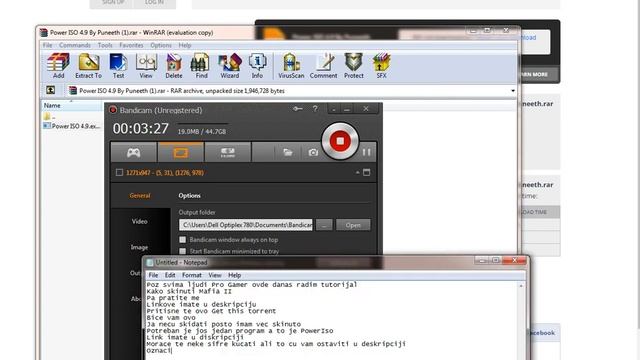Screen dimensions: 640x360
Task: Open Notepad View menu
Action: coord(215,275)
